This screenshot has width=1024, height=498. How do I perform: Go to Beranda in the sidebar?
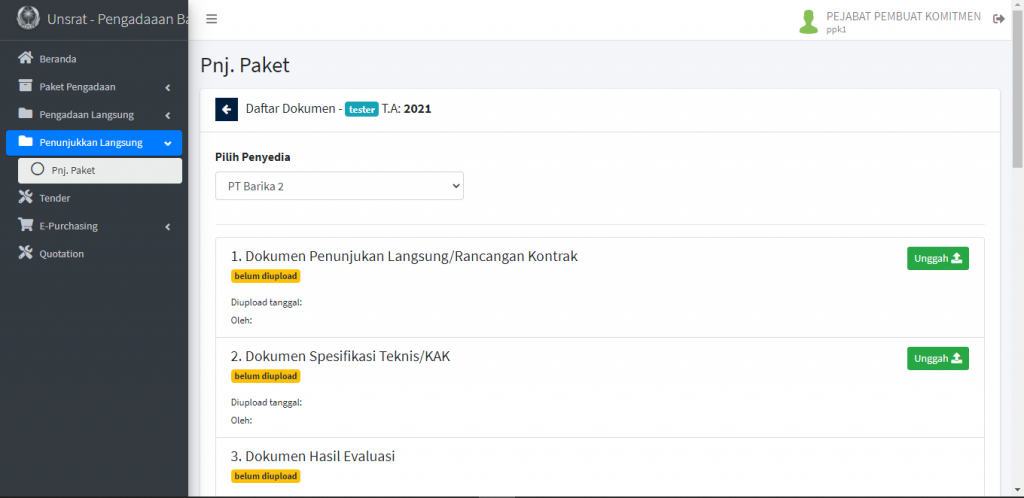[58, 59]
